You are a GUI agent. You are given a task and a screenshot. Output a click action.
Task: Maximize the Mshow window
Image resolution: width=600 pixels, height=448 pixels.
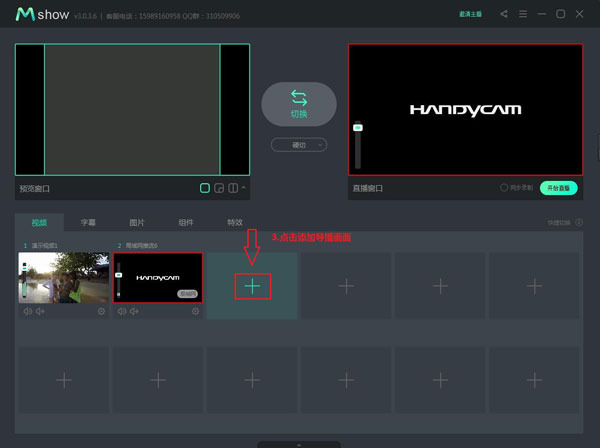[561, 14]
